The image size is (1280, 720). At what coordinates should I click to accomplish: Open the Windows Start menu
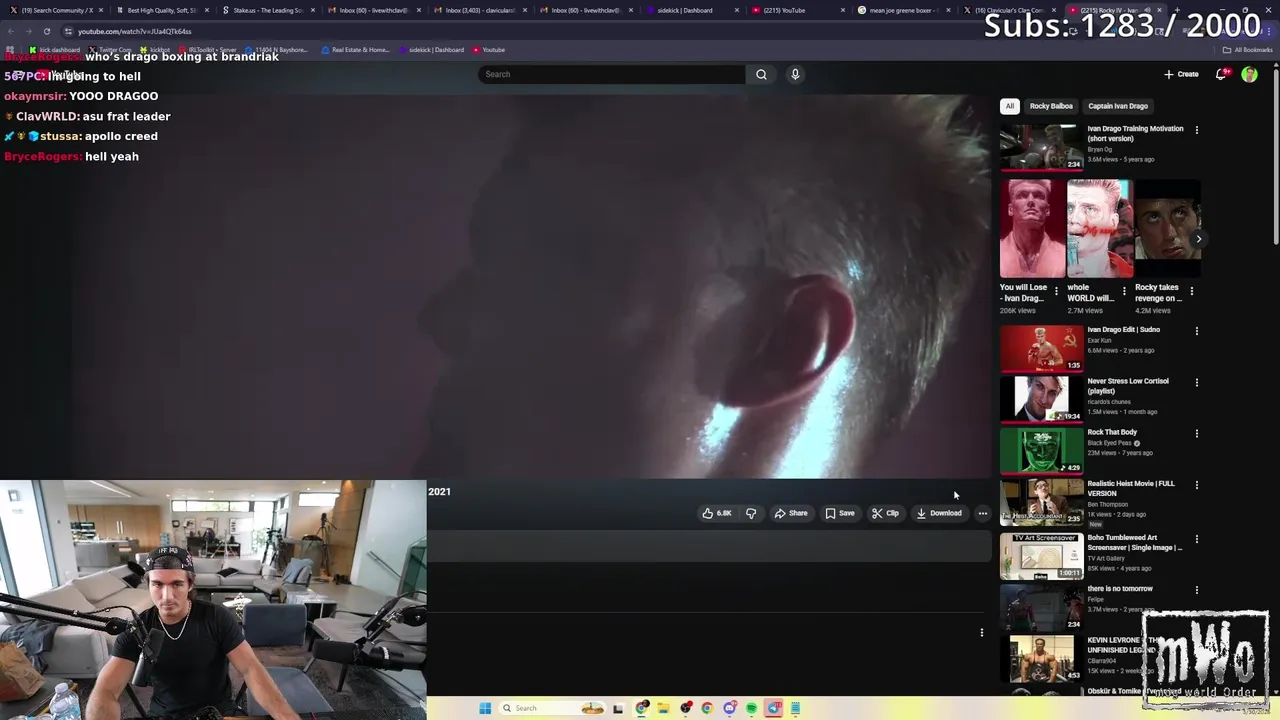[485, 708]
